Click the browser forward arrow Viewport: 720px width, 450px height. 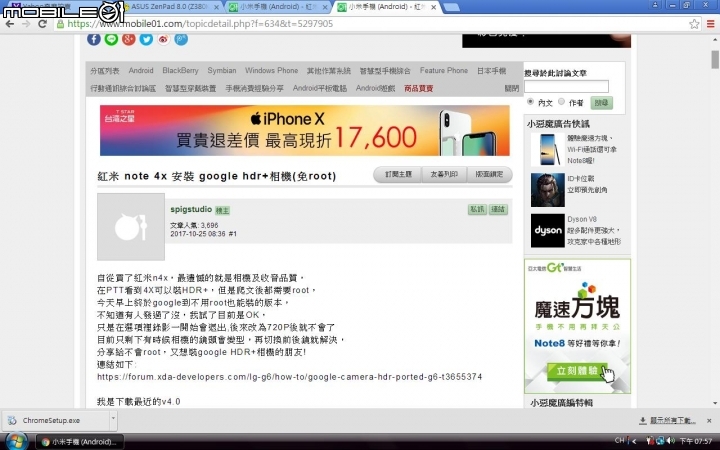coord(26,24)
